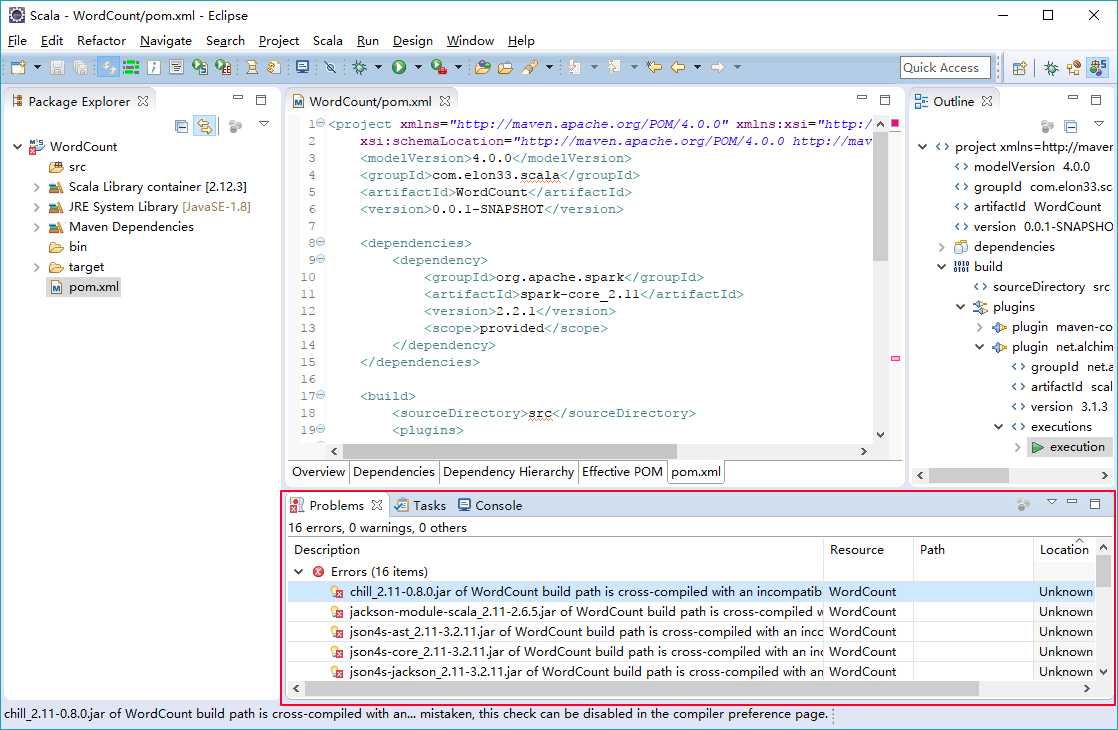Click the Search flashlight toolbar icon

click(x=529, y=67)
